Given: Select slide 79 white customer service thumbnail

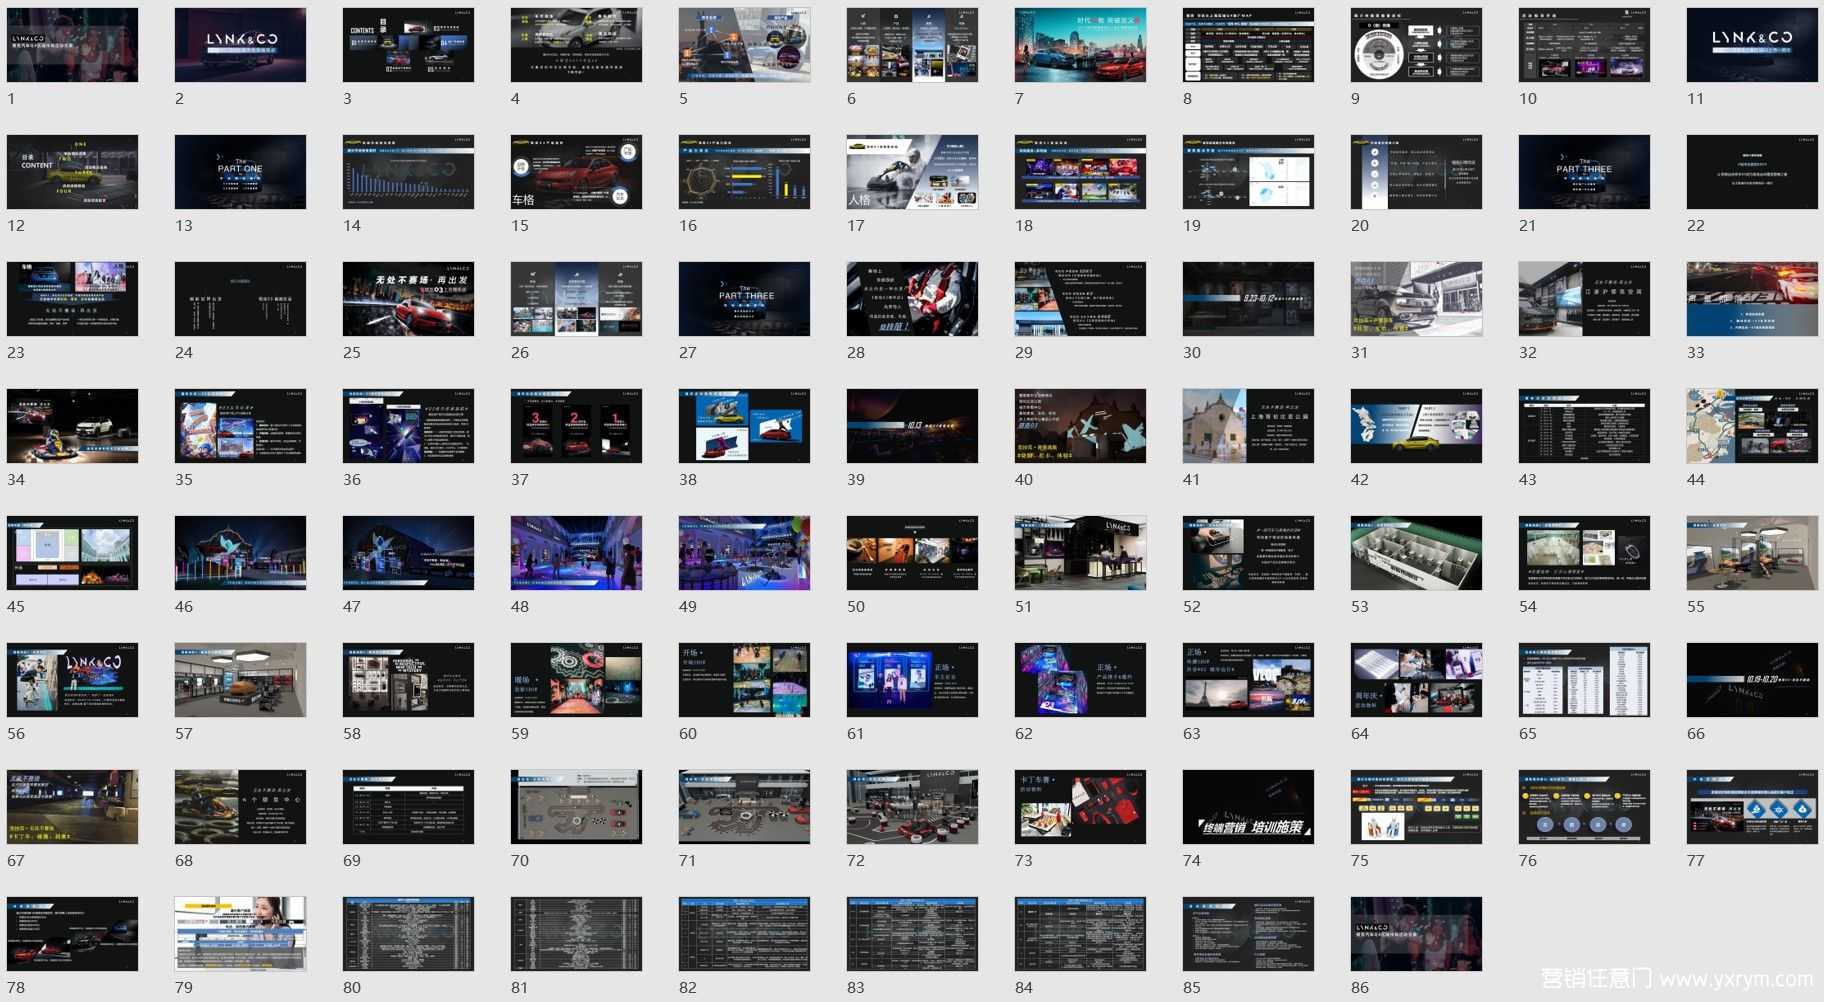Looking at the screenshot, I should tap(240, 934).
